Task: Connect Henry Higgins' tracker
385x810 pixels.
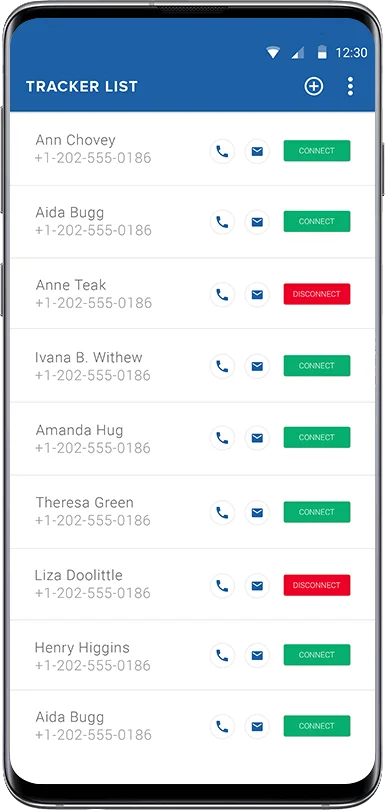Action: point(317,655)
